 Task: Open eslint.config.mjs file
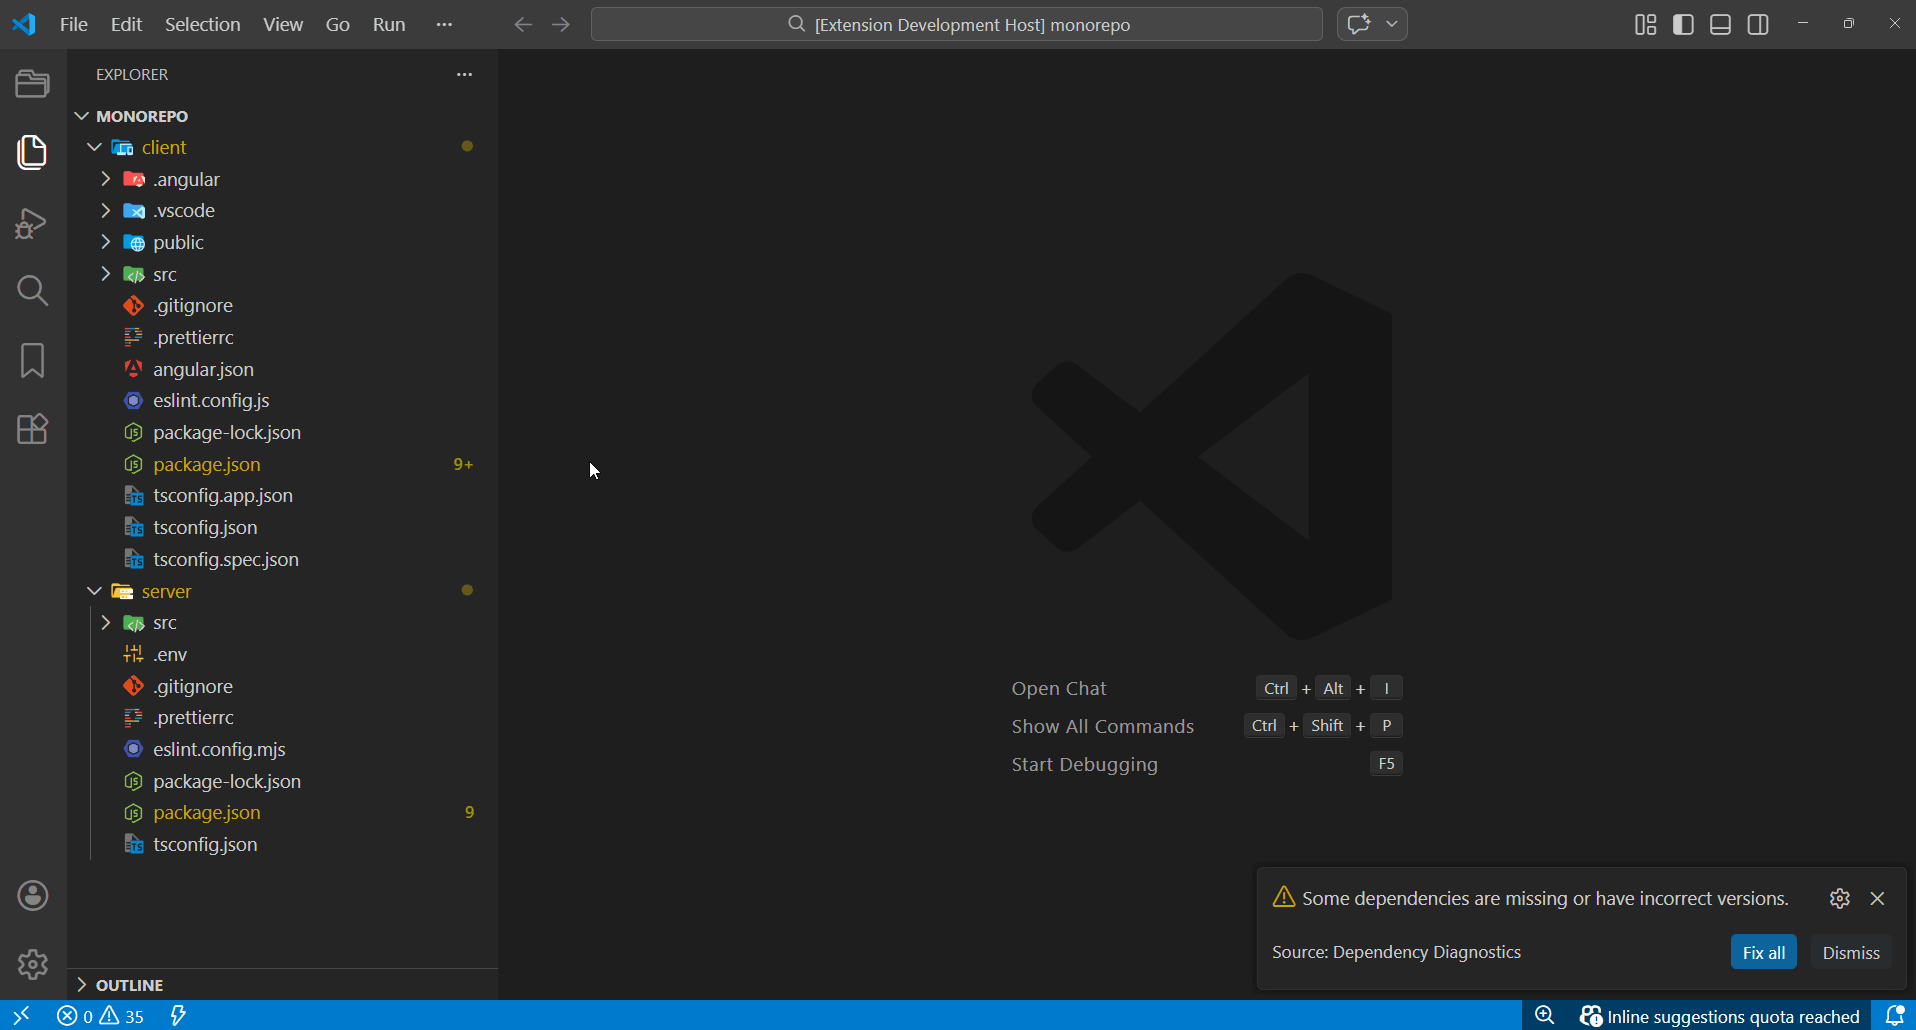coord(219,749)
